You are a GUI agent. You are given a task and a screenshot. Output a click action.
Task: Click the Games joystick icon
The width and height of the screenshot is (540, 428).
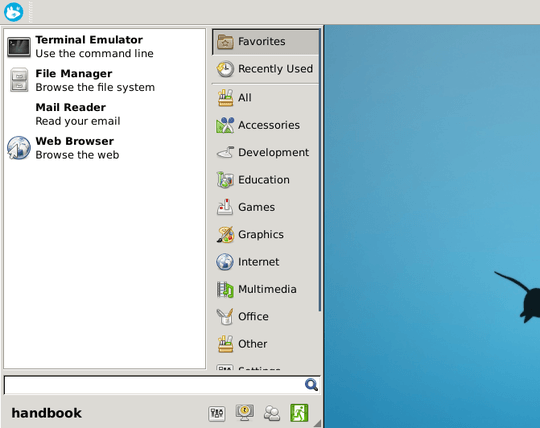[x=225, y=207]
